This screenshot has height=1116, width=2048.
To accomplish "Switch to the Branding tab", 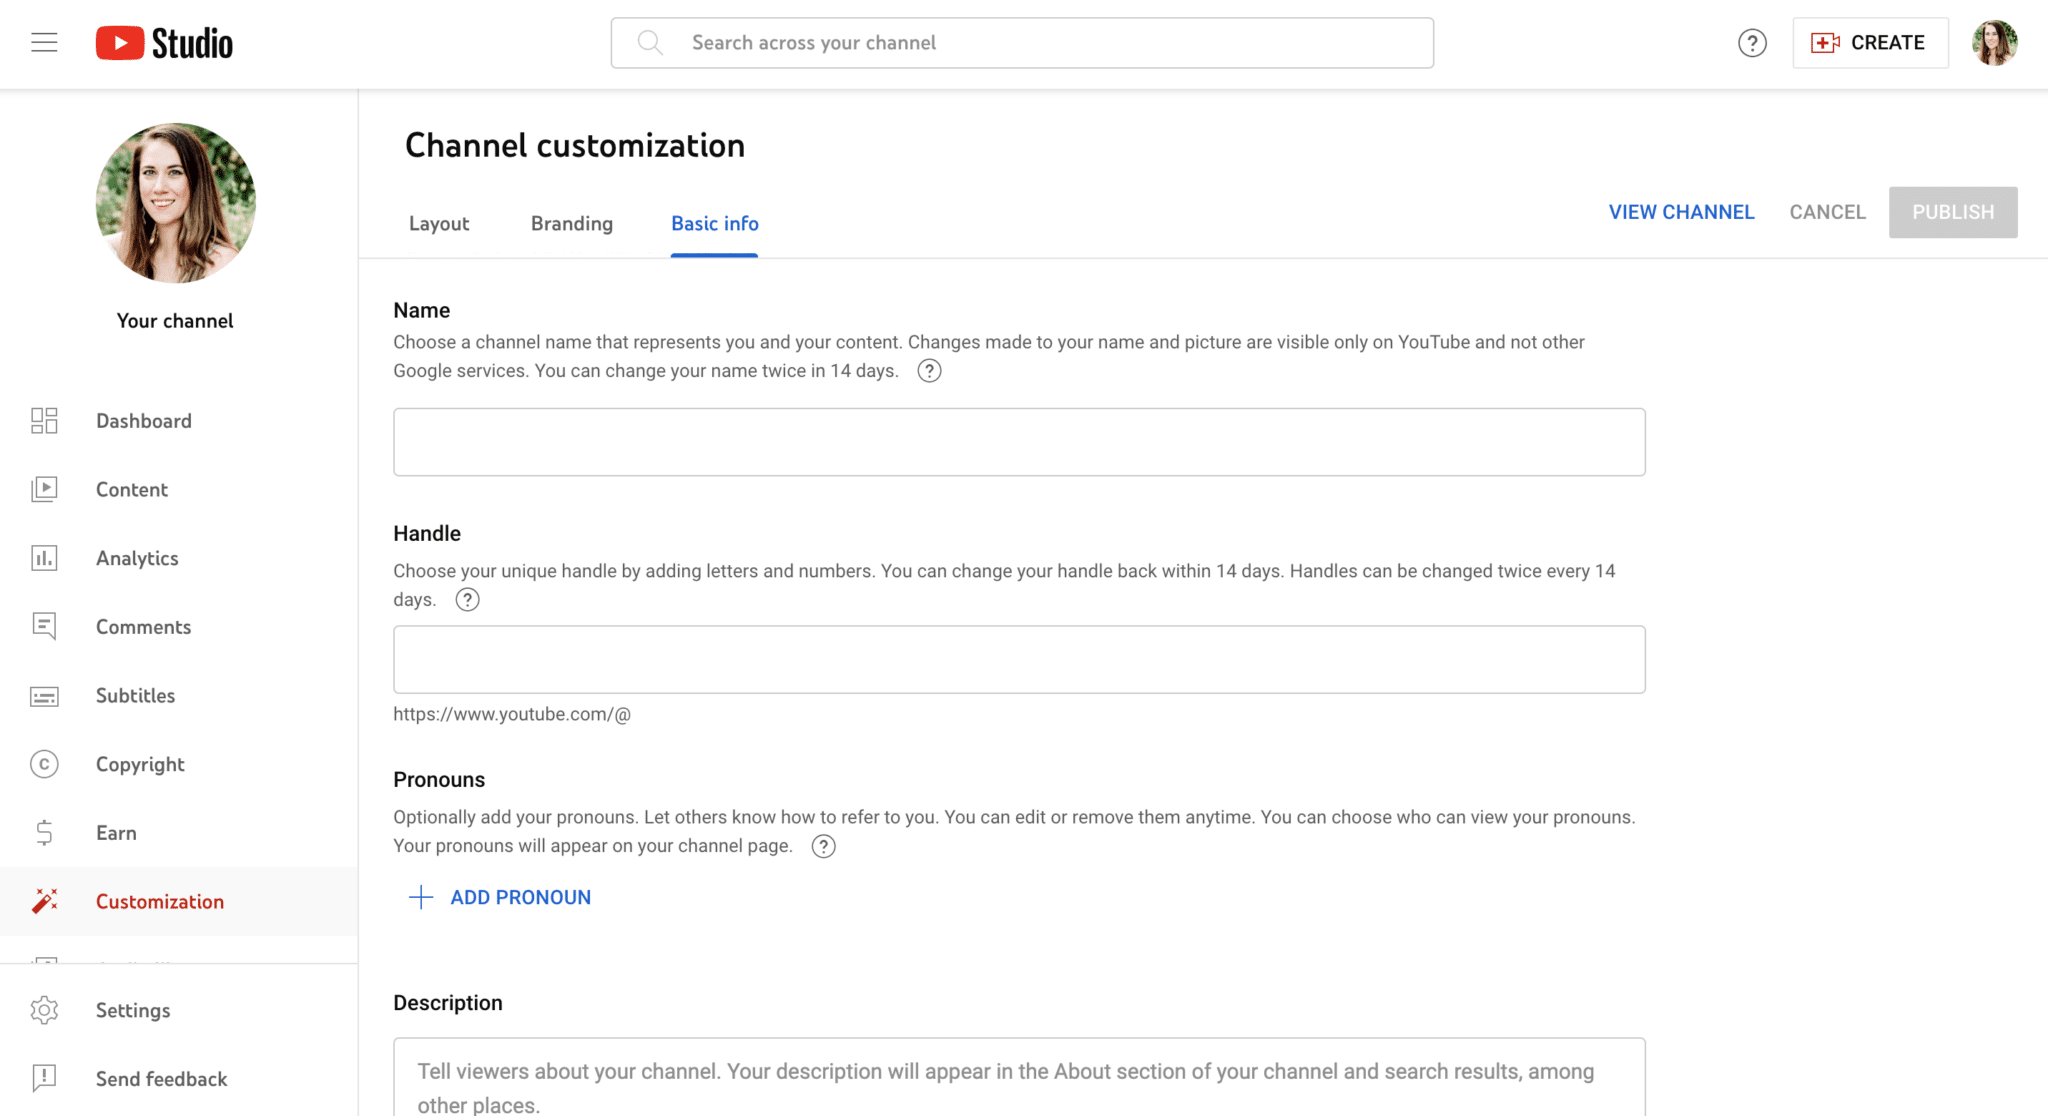I will [572, 224].
